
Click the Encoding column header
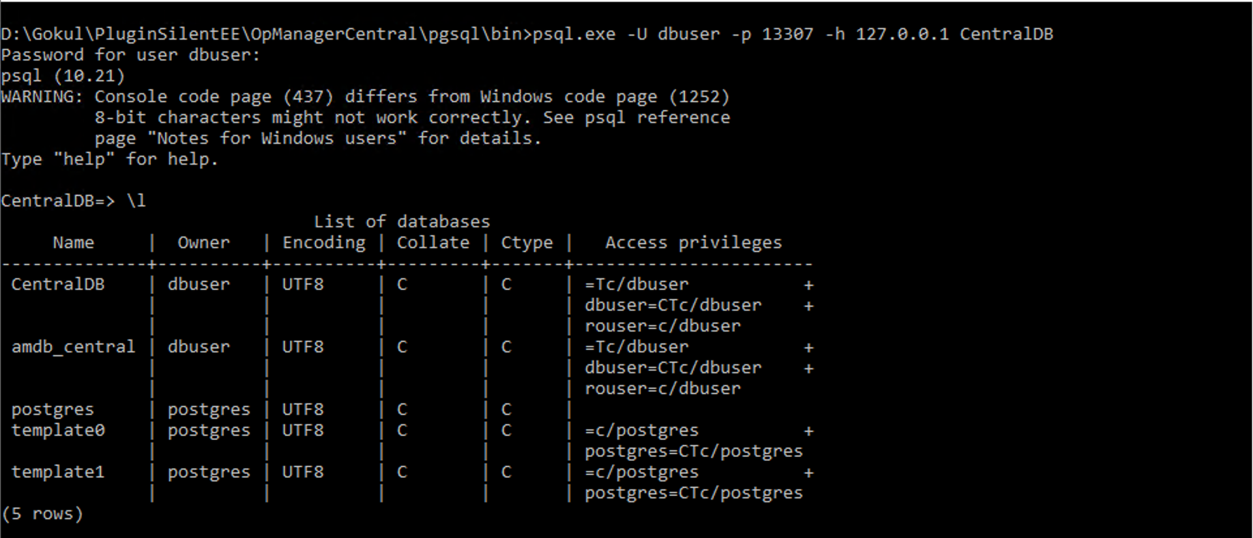(x=323, y=242)
